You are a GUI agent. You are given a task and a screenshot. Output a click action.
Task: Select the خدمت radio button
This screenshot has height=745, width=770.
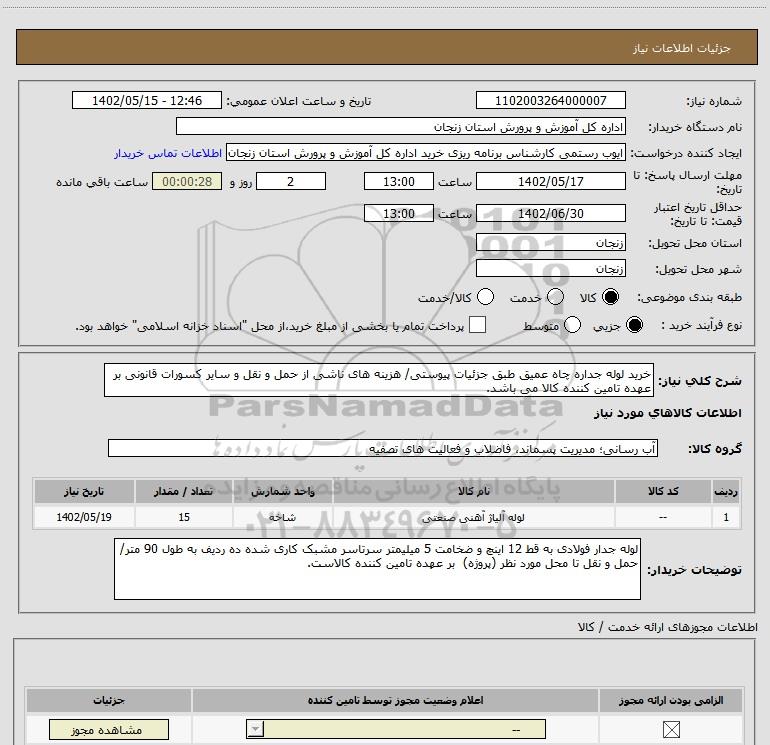pyautogui.click(x=555, y=297)
